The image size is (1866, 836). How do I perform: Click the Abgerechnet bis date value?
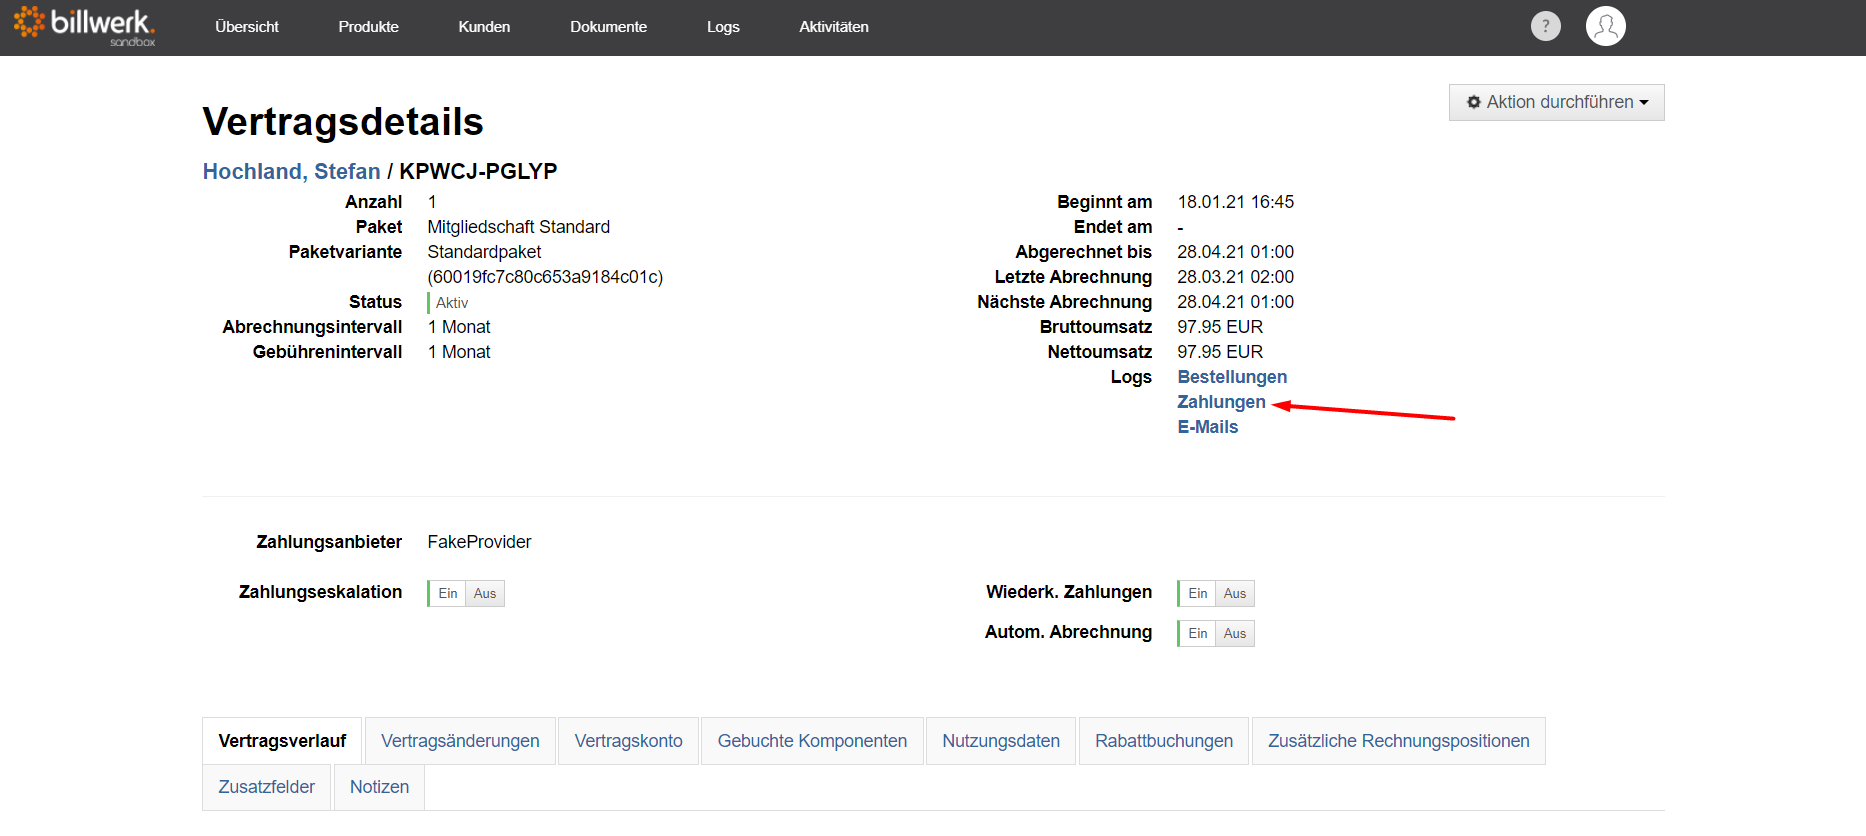(x=1235, y=252)
